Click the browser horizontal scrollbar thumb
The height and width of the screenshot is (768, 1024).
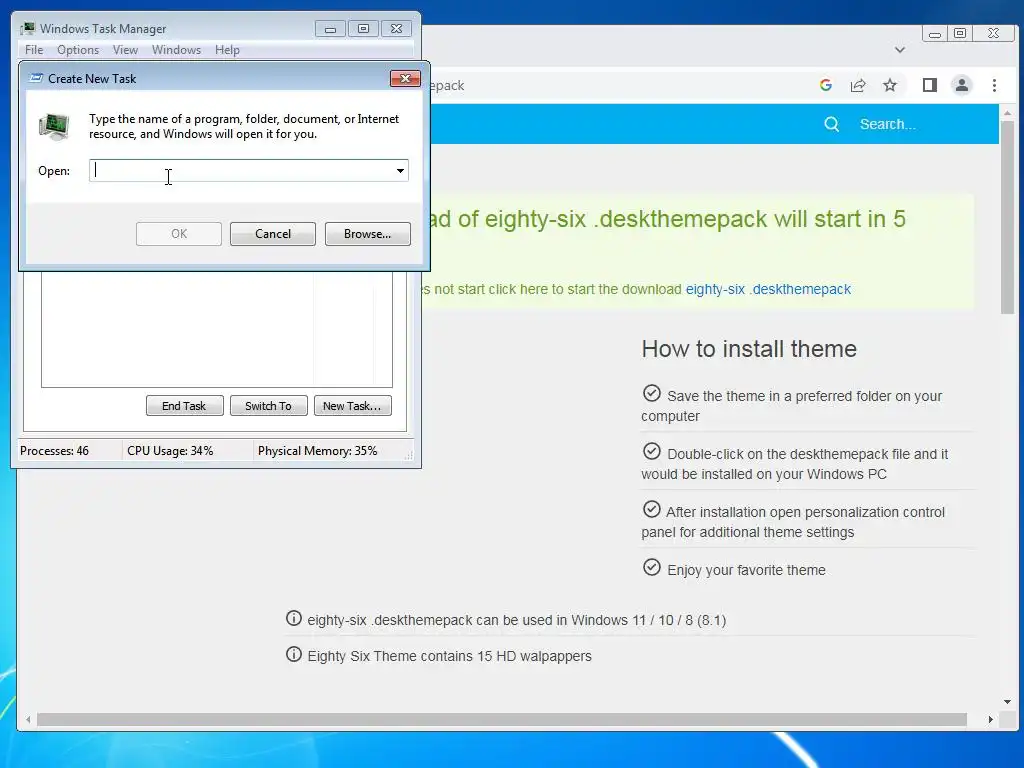[x=502, y=720]
